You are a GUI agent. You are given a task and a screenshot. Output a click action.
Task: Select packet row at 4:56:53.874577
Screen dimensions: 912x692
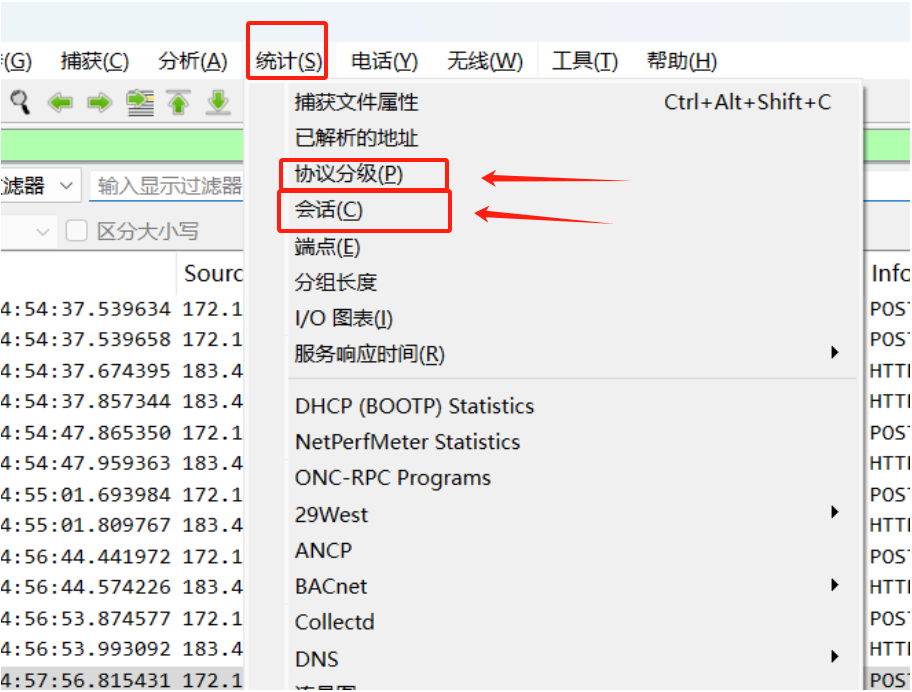[x=122, y=618]
